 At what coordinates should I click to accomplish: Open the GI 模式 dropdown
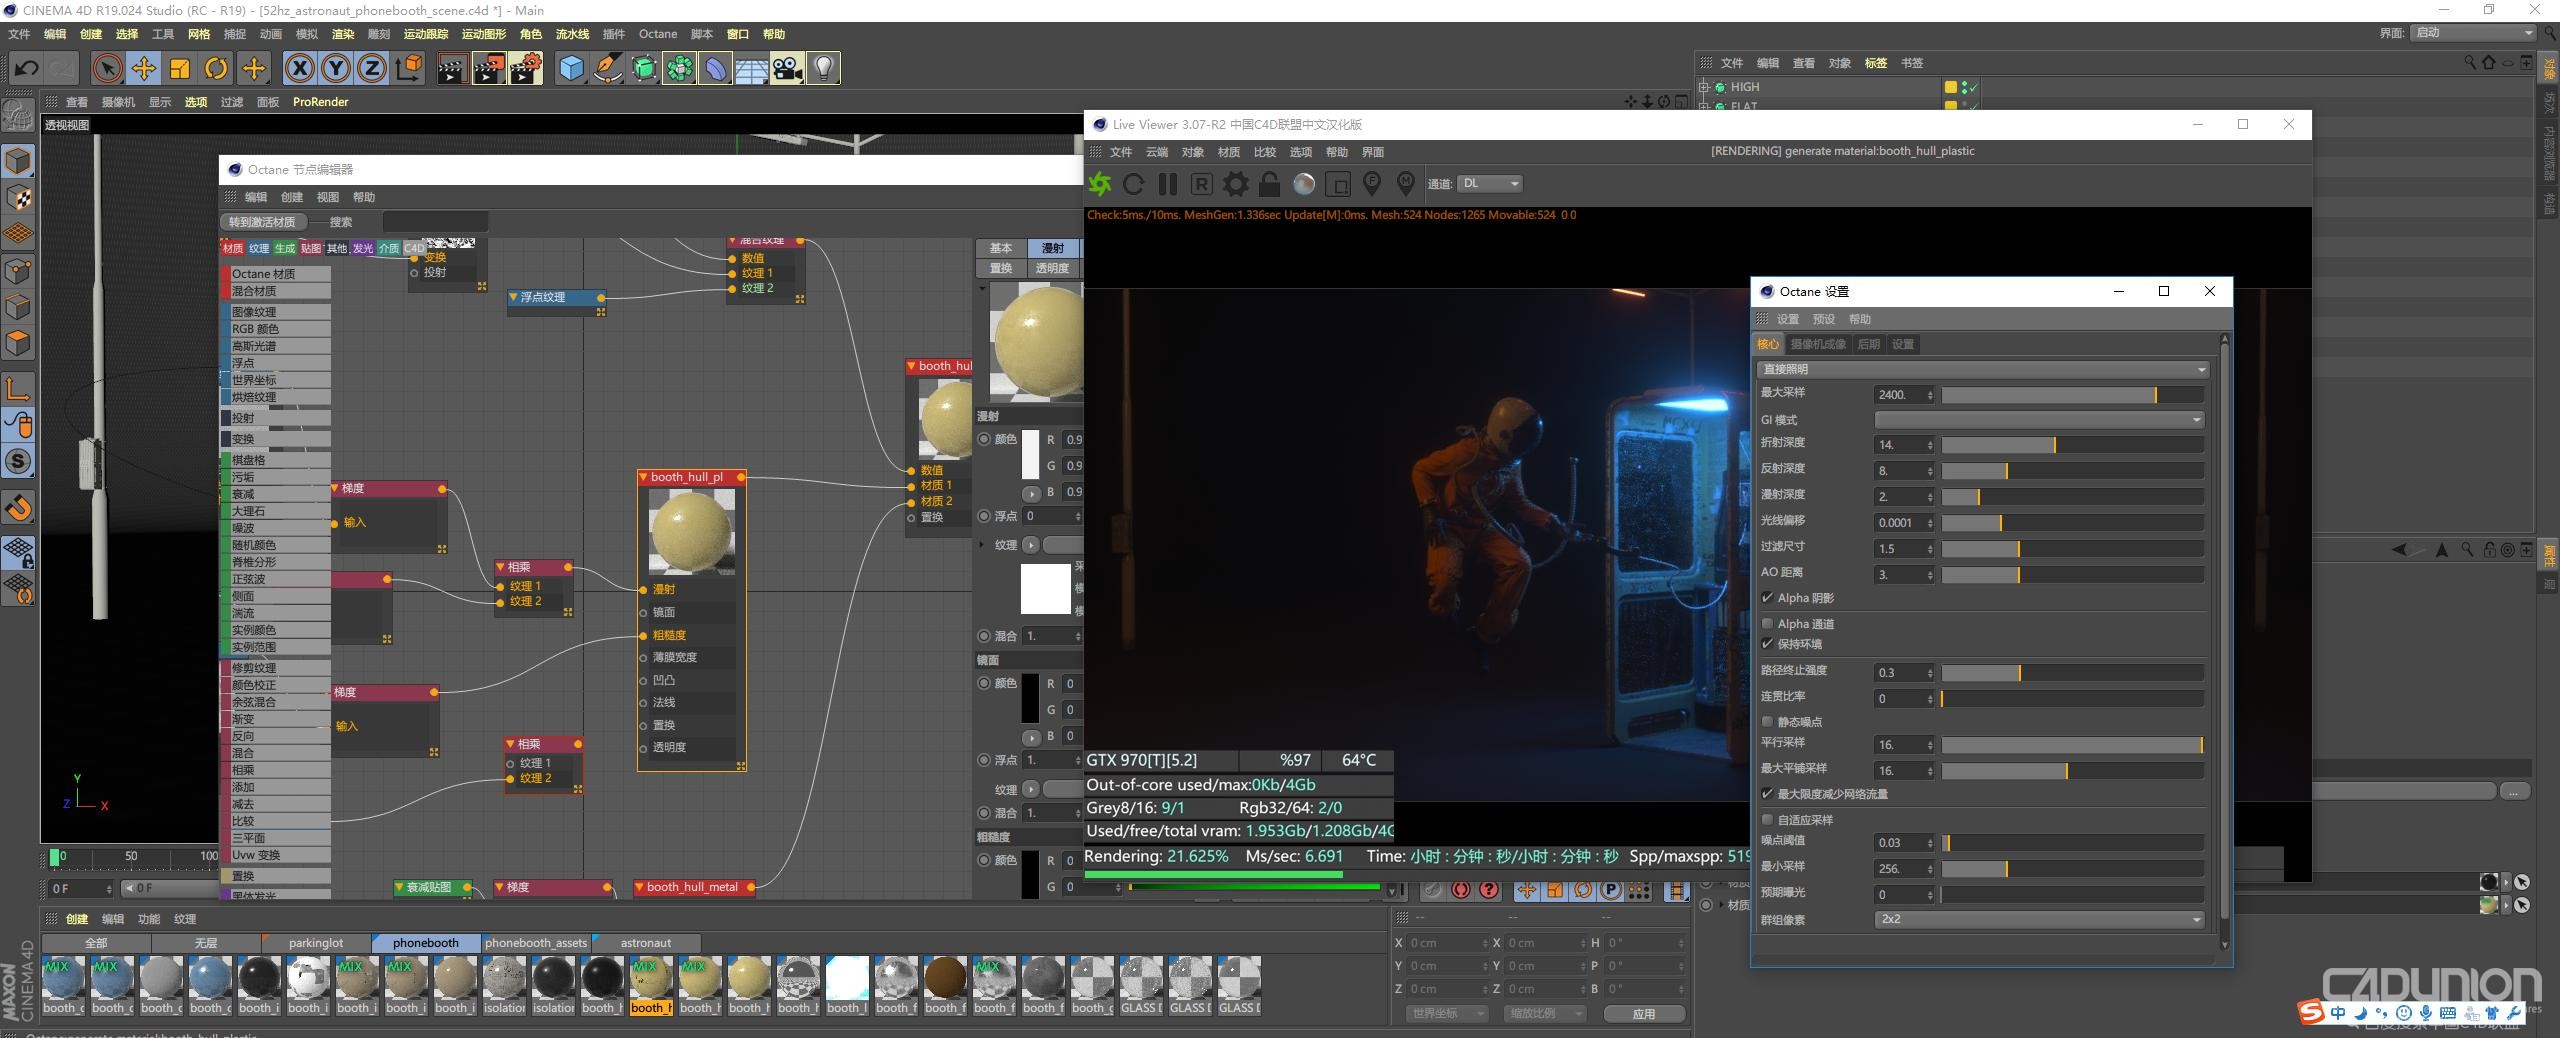tap(2039, 419)
